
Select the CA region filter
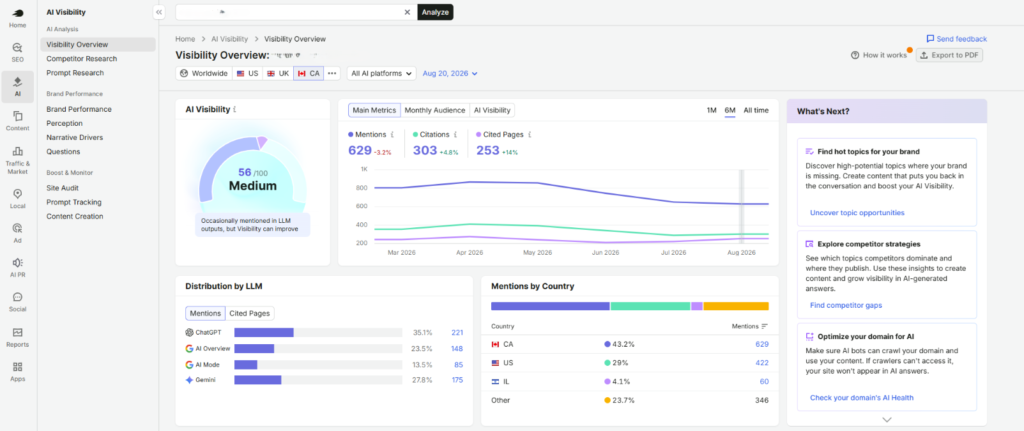pos(308,73)
